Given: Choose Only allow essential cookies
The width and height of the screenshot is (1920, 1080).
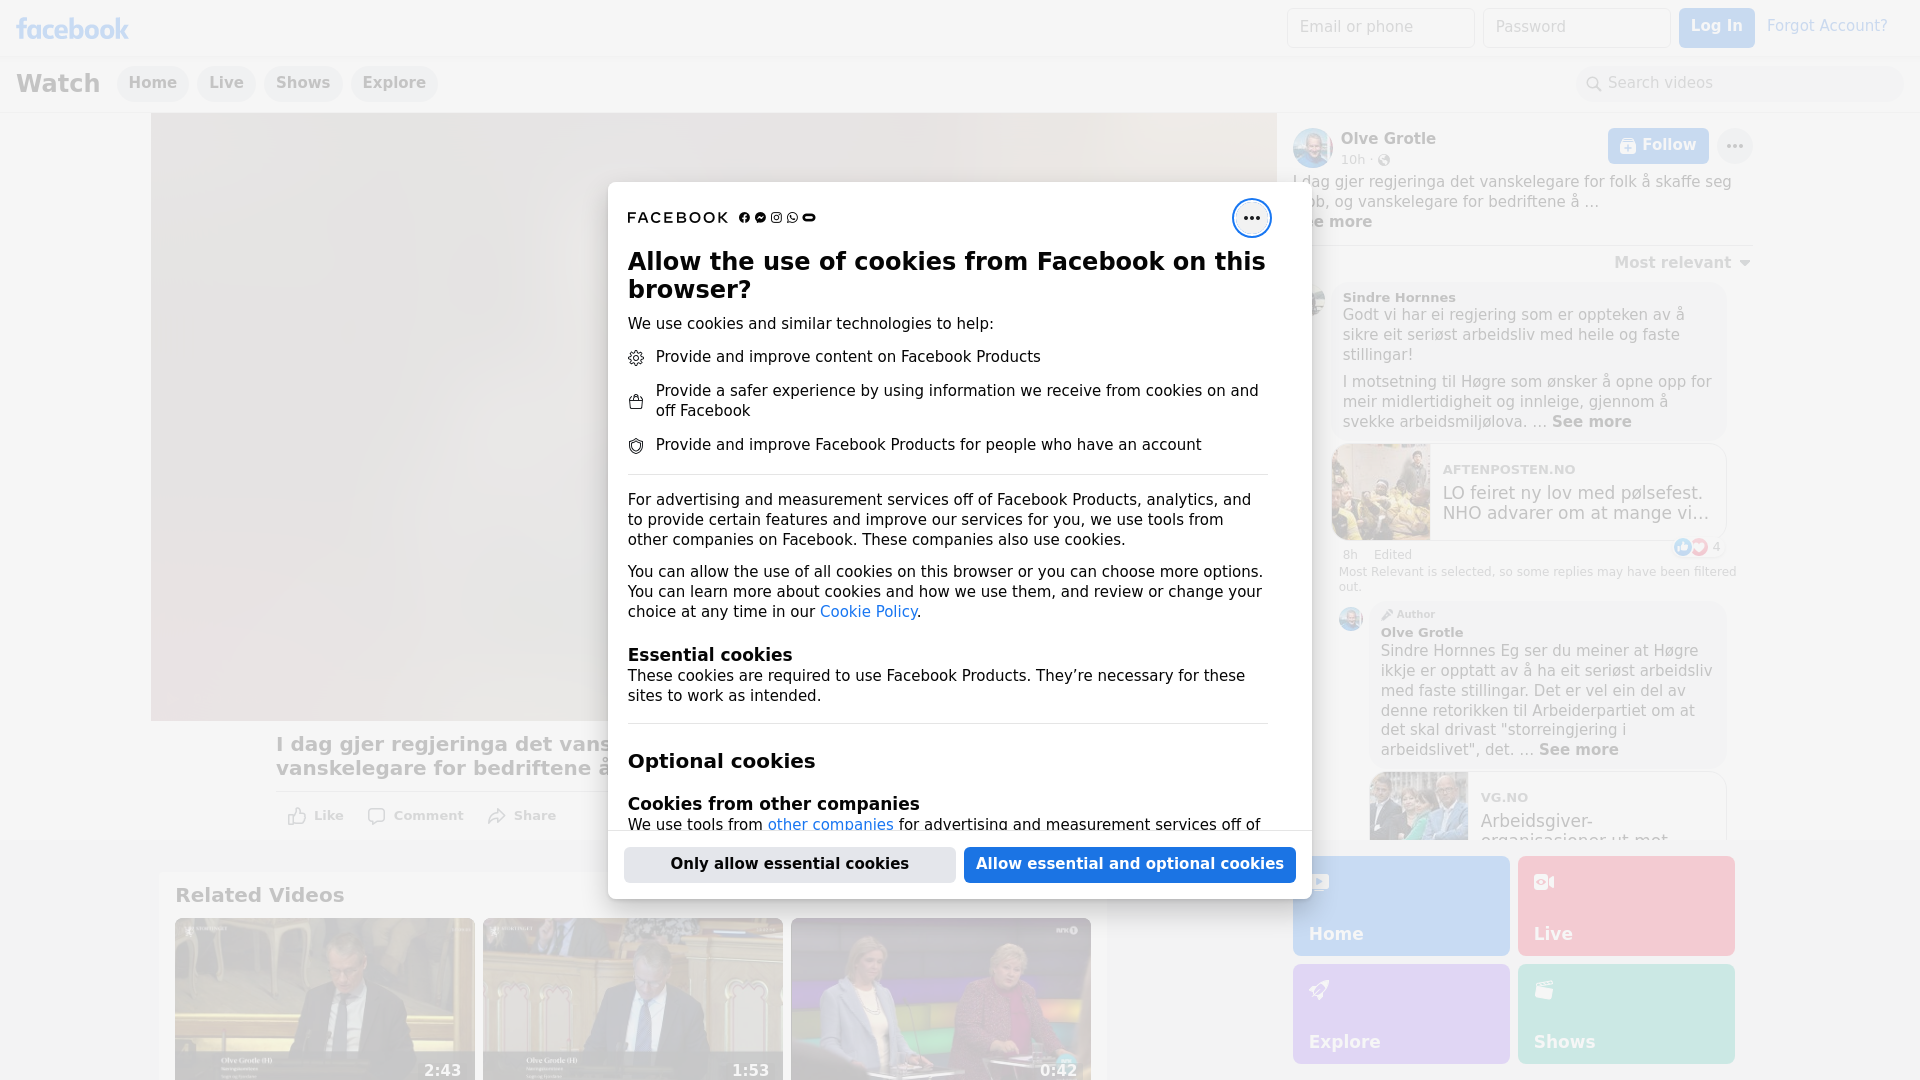Looking at the screenshot, I should click(790, 865).
